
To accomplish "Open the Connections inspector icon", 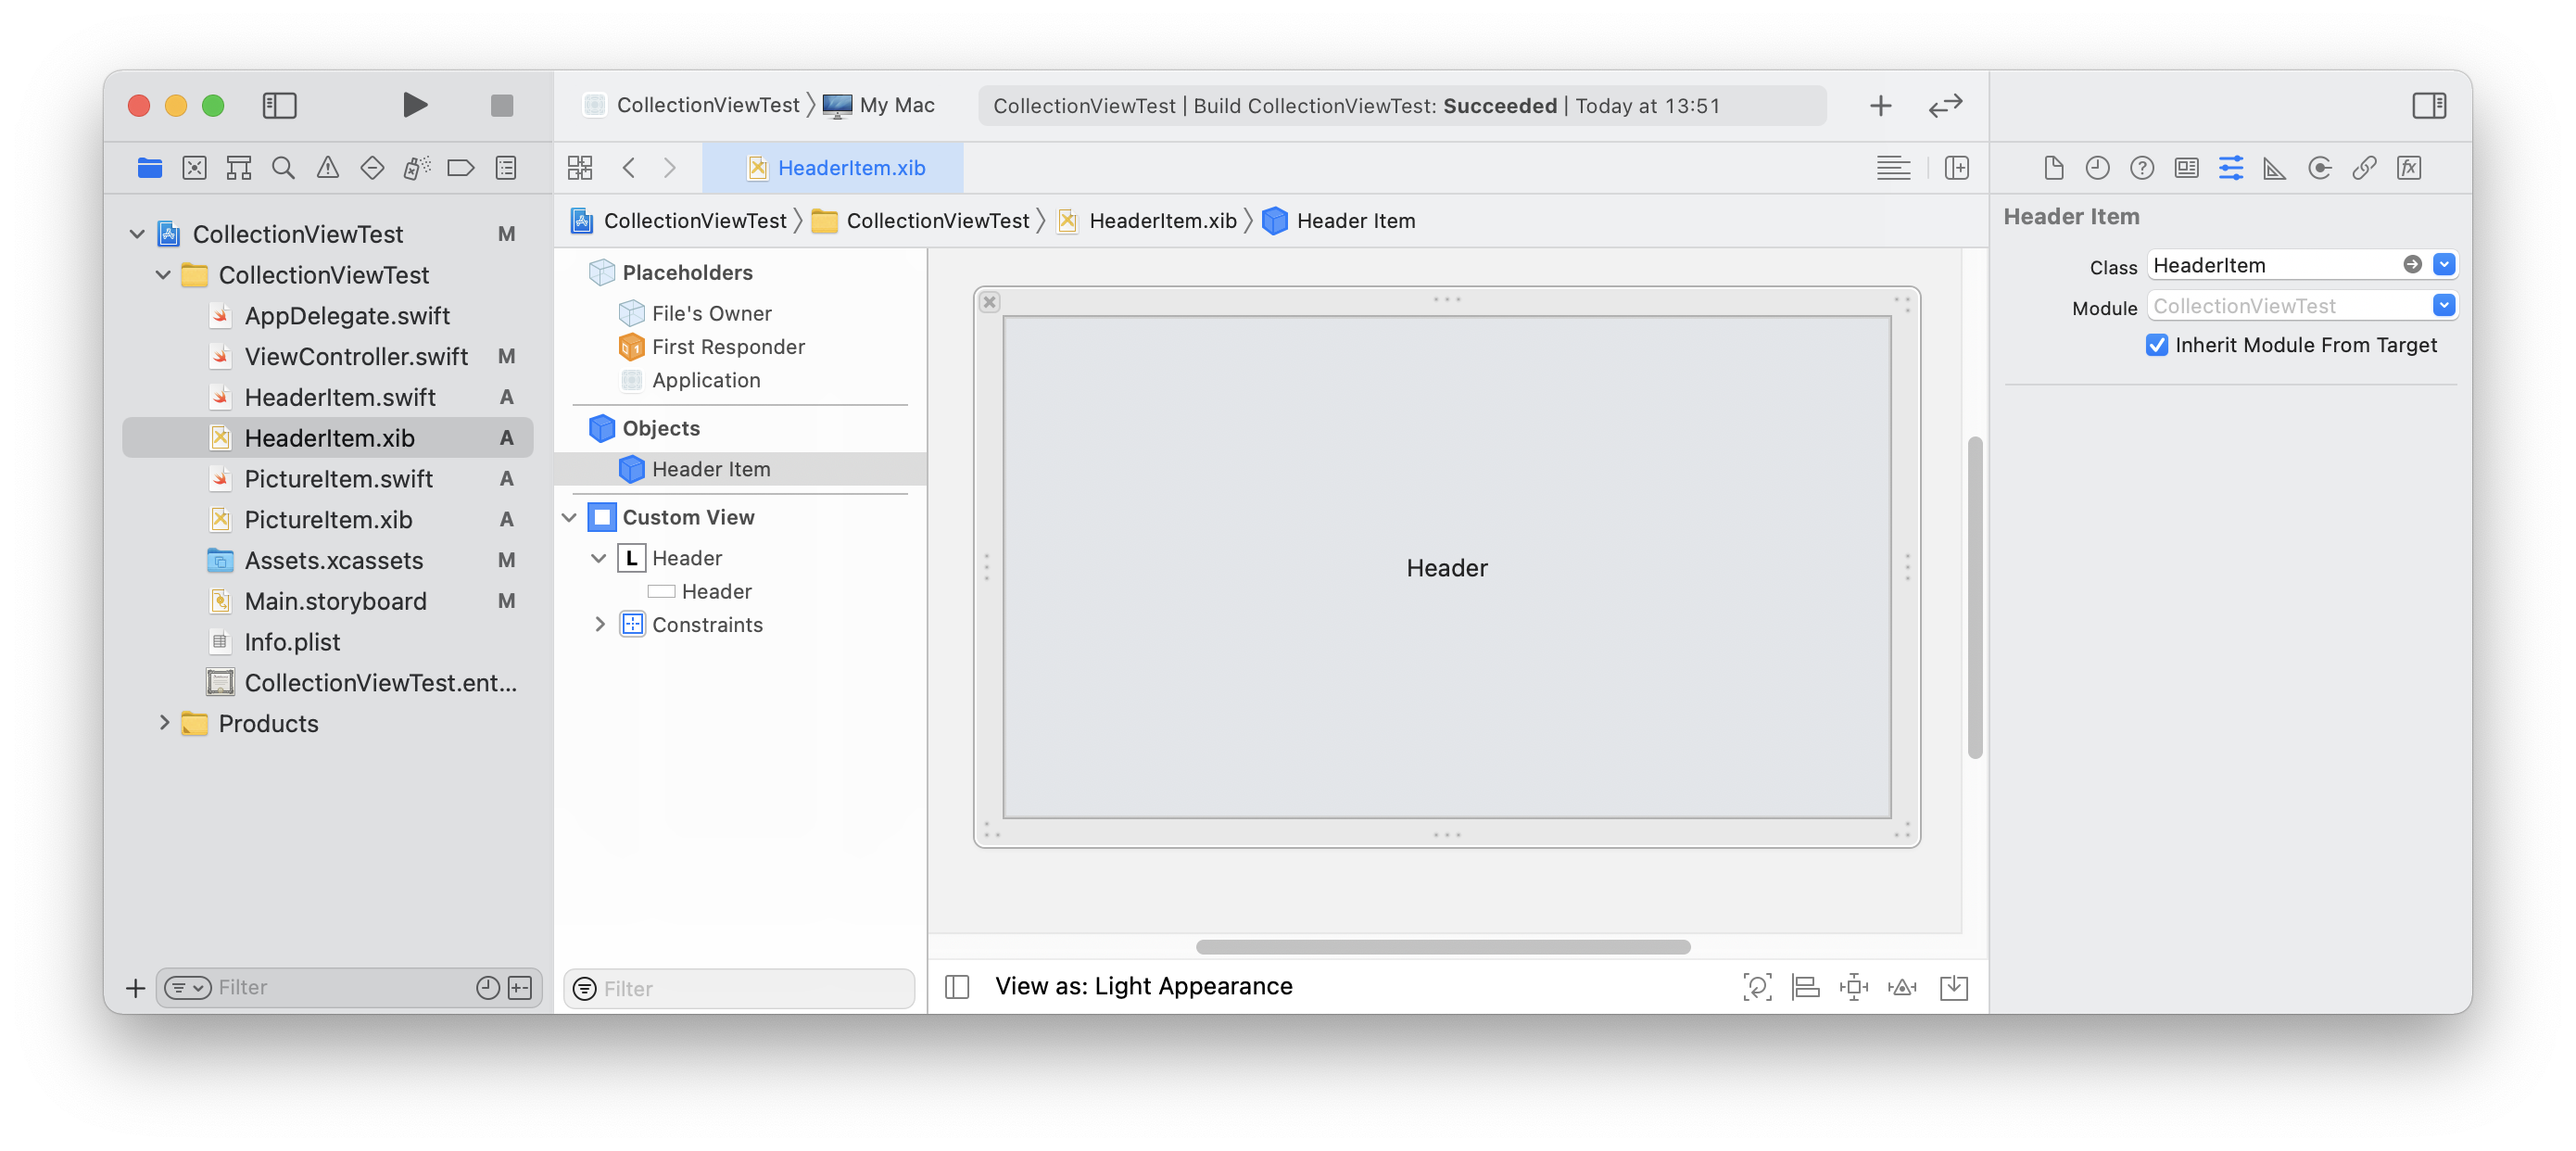I will (x=2319, y=168).
